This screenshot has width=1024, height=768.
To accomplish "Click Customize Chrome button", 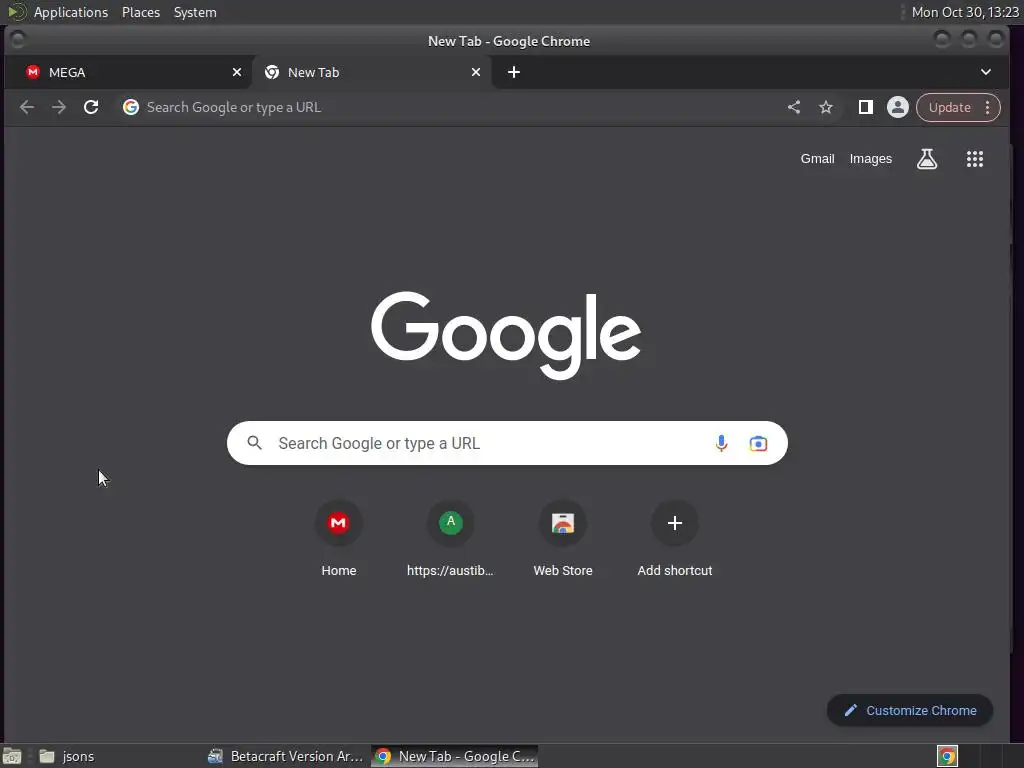I will [x=910, y=711].
